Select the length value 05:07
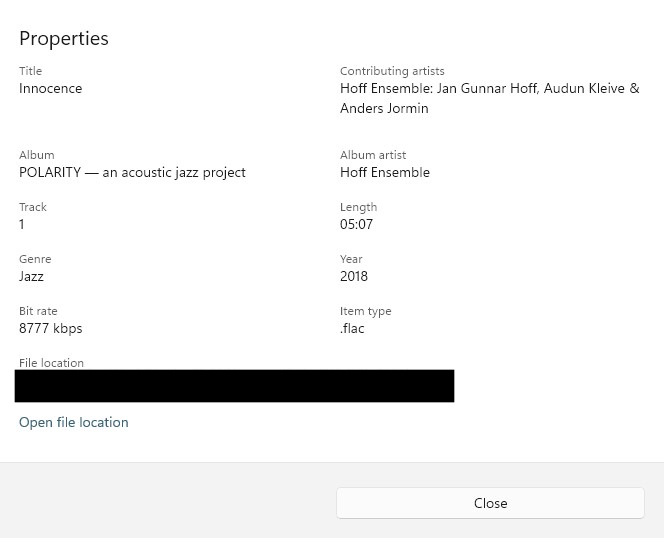 click(357, 224)
